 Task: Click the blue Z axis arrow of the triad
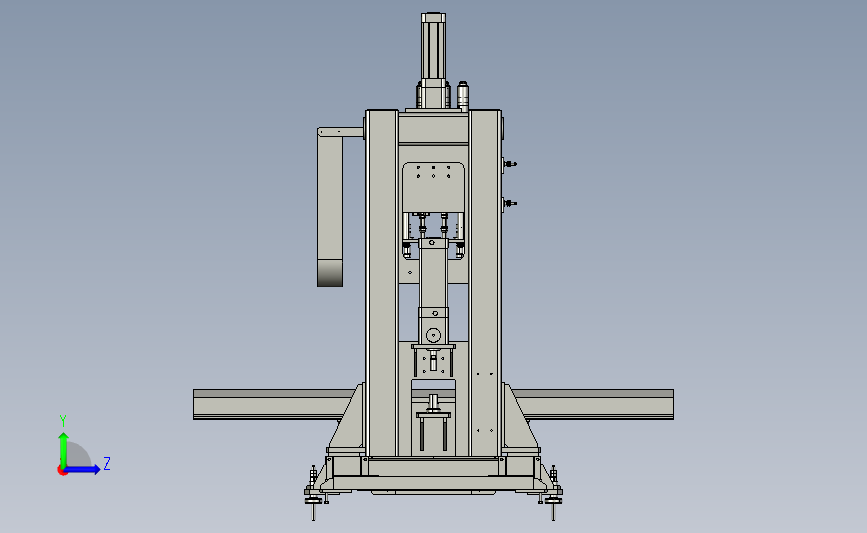click(83, 470)
